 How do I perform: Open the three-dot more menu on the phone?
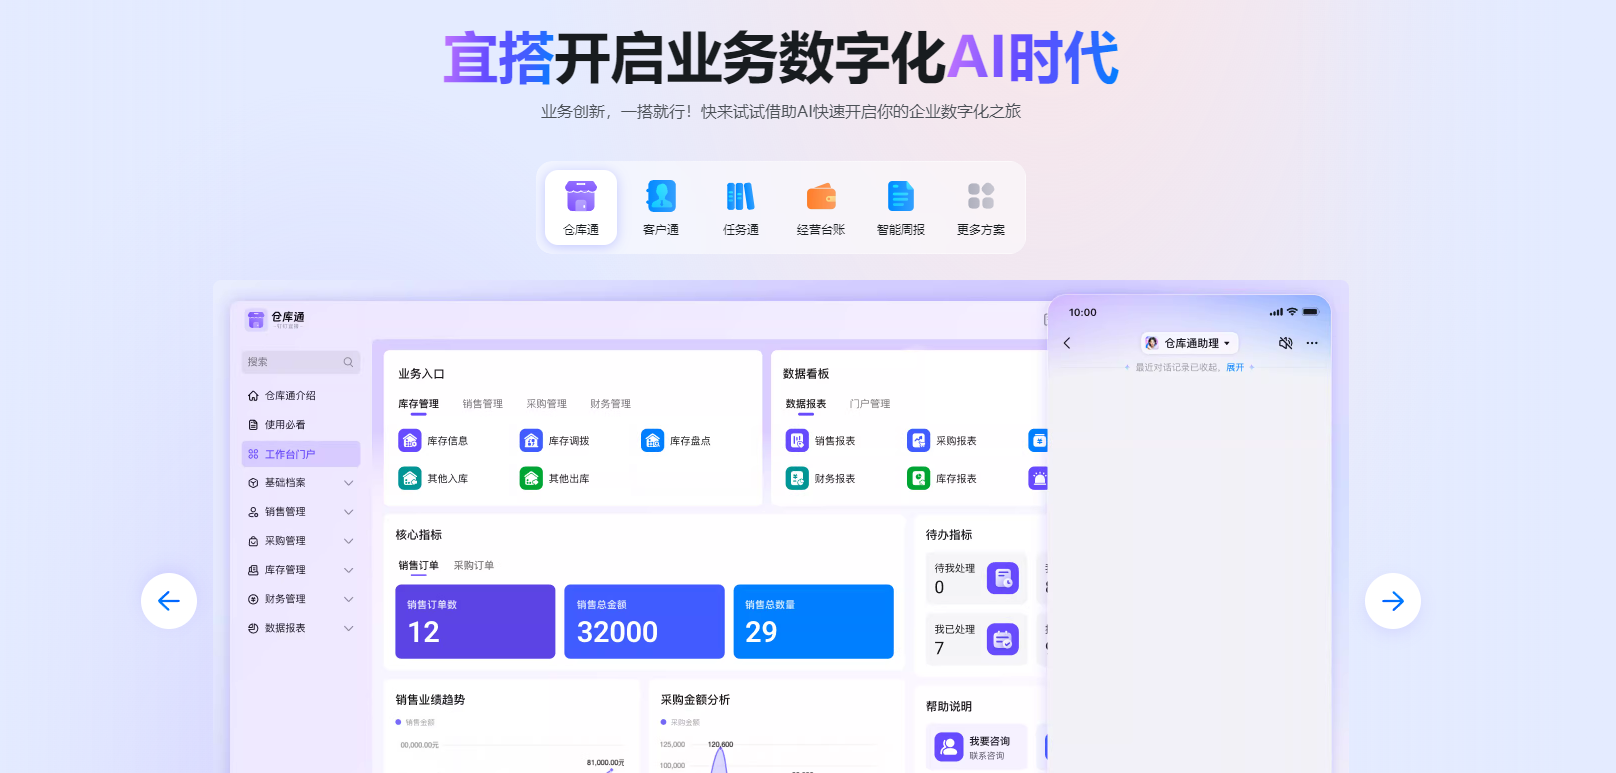click(1312, 343)
